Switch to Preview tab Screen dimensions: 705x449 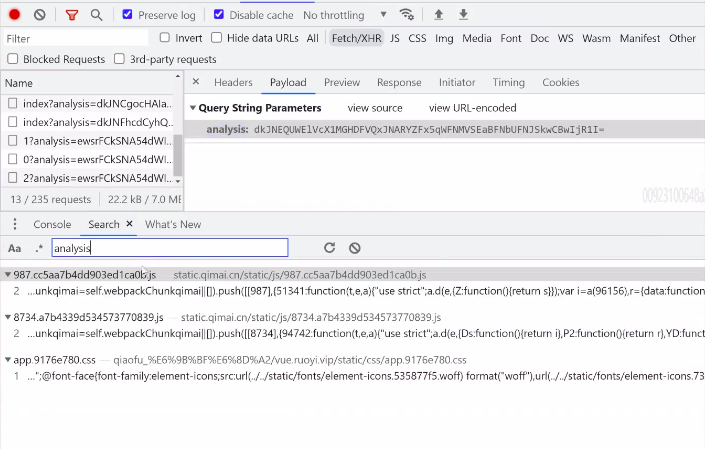pyautogui.click(x=342, y=82)
